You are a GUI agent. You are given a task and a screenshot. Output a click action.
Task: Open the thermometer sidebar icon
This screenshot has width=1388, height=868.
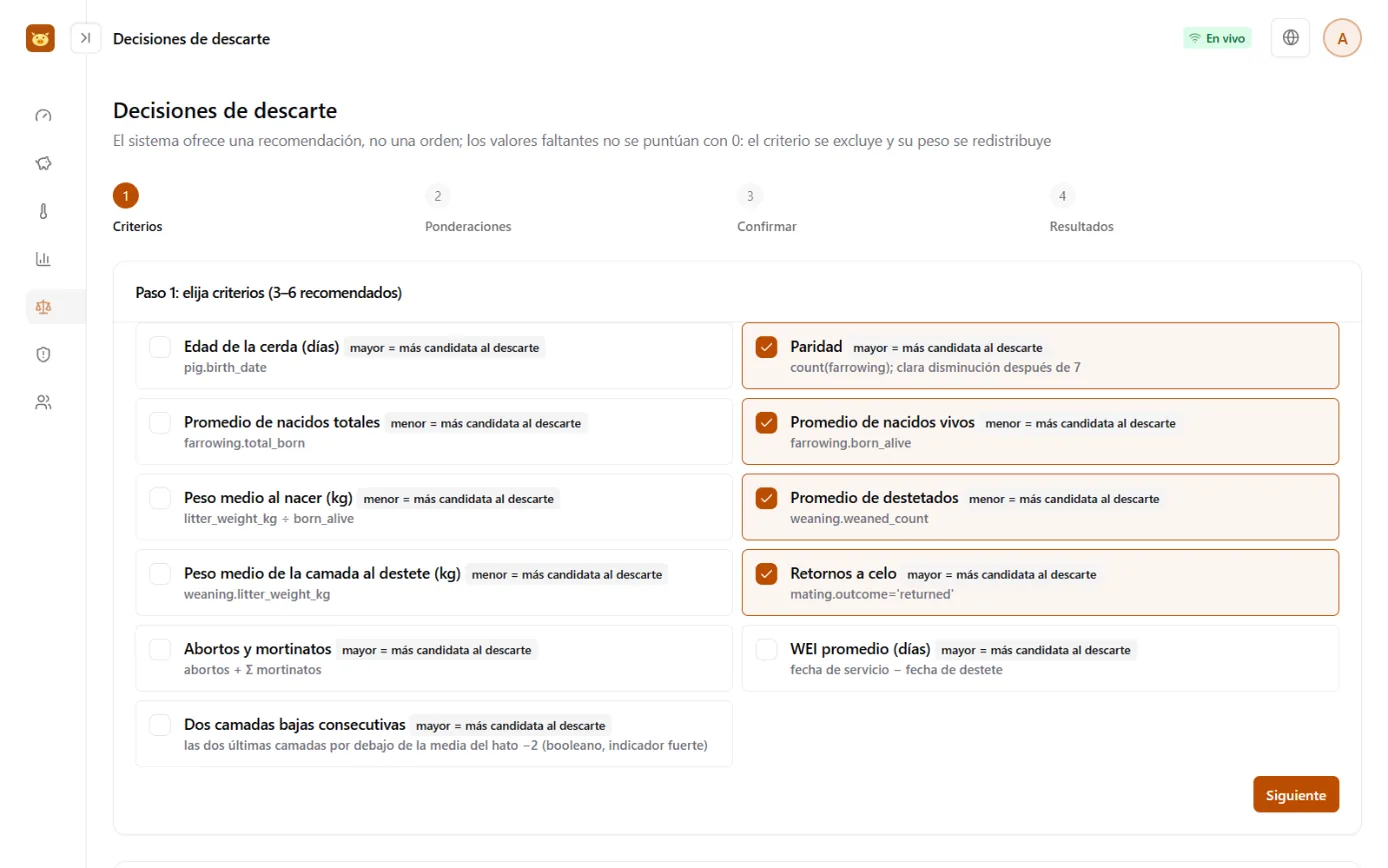click(x=43, y=211)
